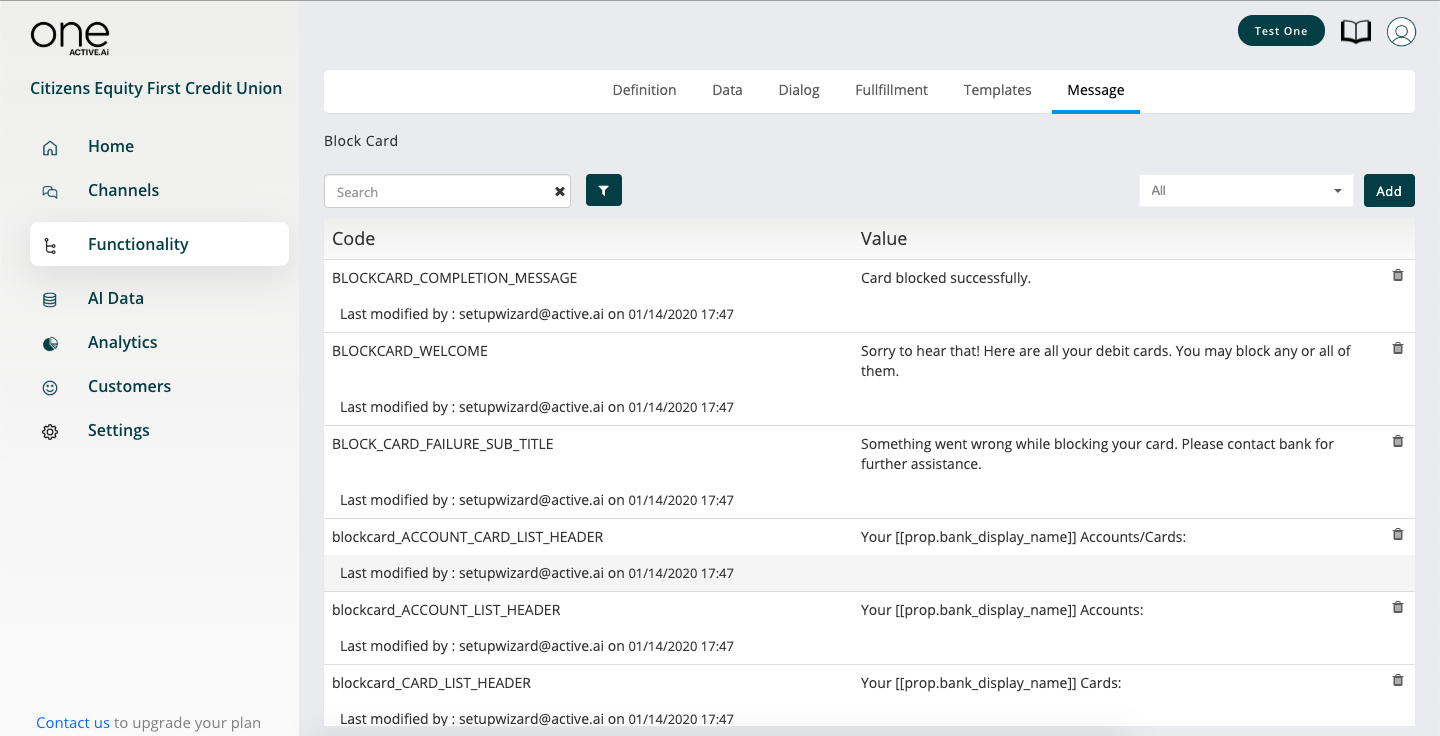Delete blockcard_CARD_LIST_HEADER using trash icon
The height and width of the screenshot is (736, 1440).
click(x=1398, y=680)
